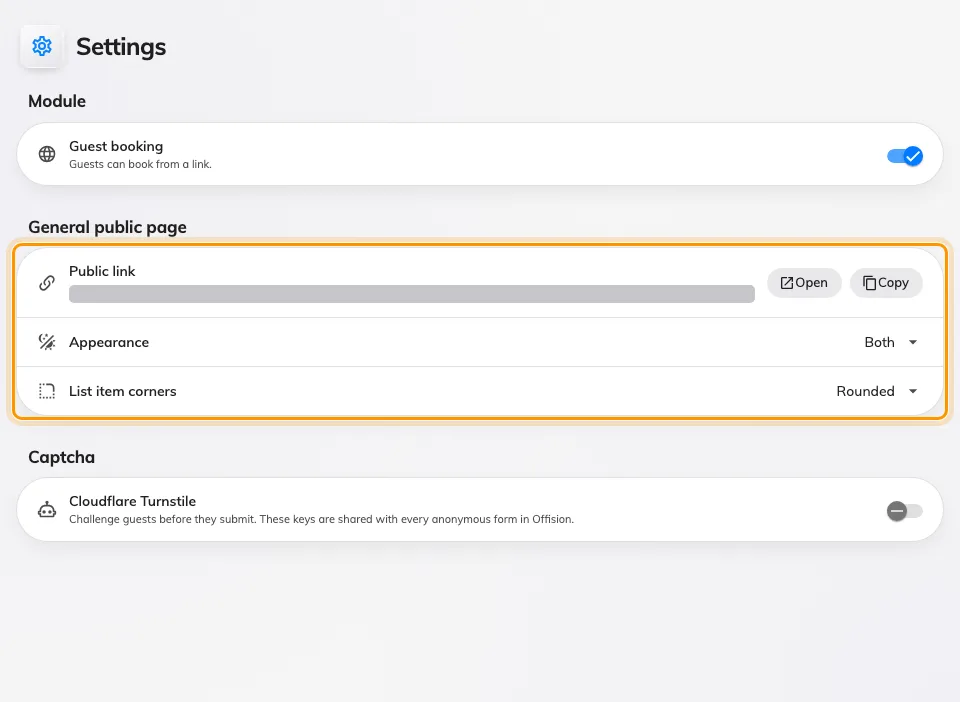This screenshot has height=702, width=960.
Task: Click the General public page heading
Action: coord(107,227)
